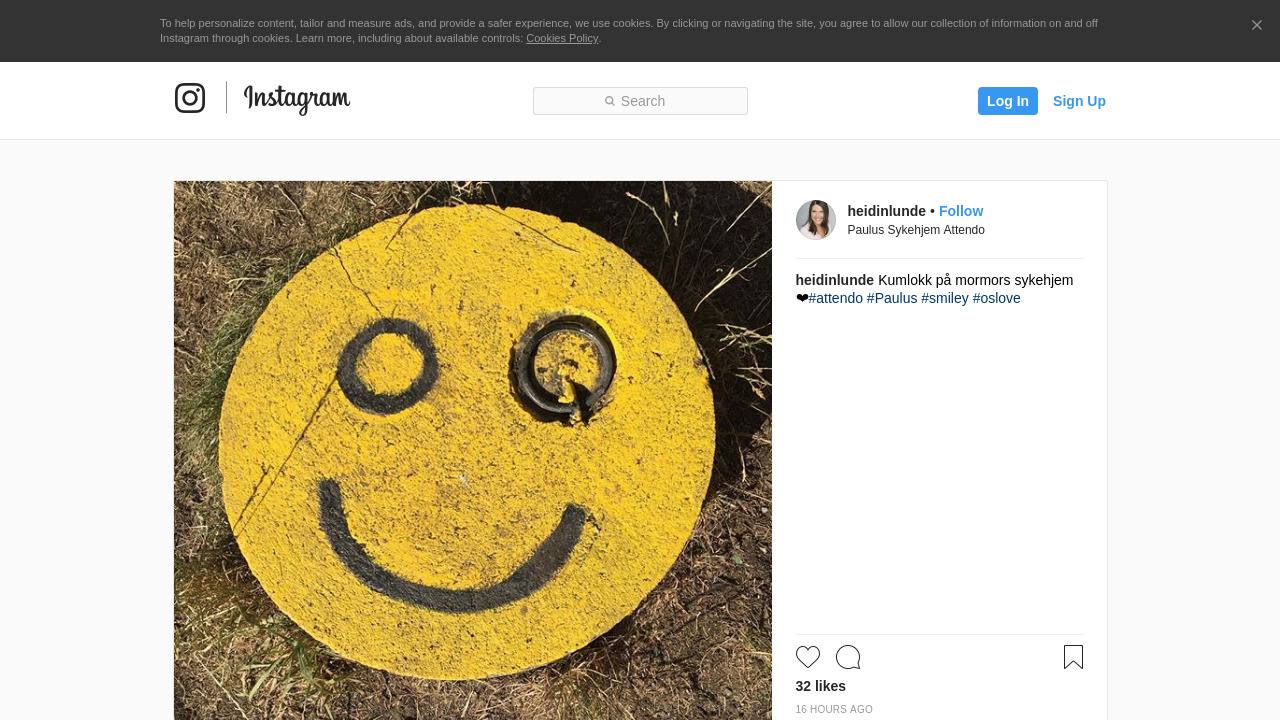Focus the Search input field

pyautogui.click(x=640, y=101)
